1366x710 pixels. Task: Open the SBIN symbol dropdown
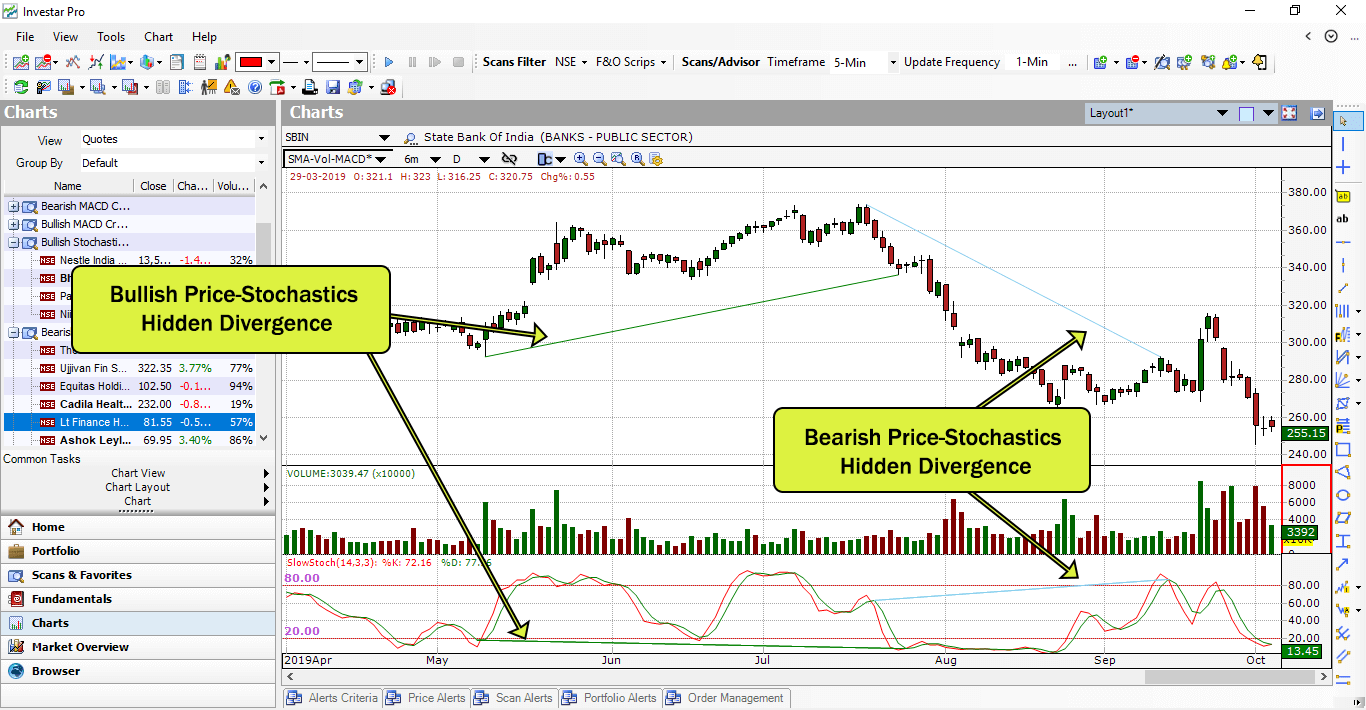(384, 138)
